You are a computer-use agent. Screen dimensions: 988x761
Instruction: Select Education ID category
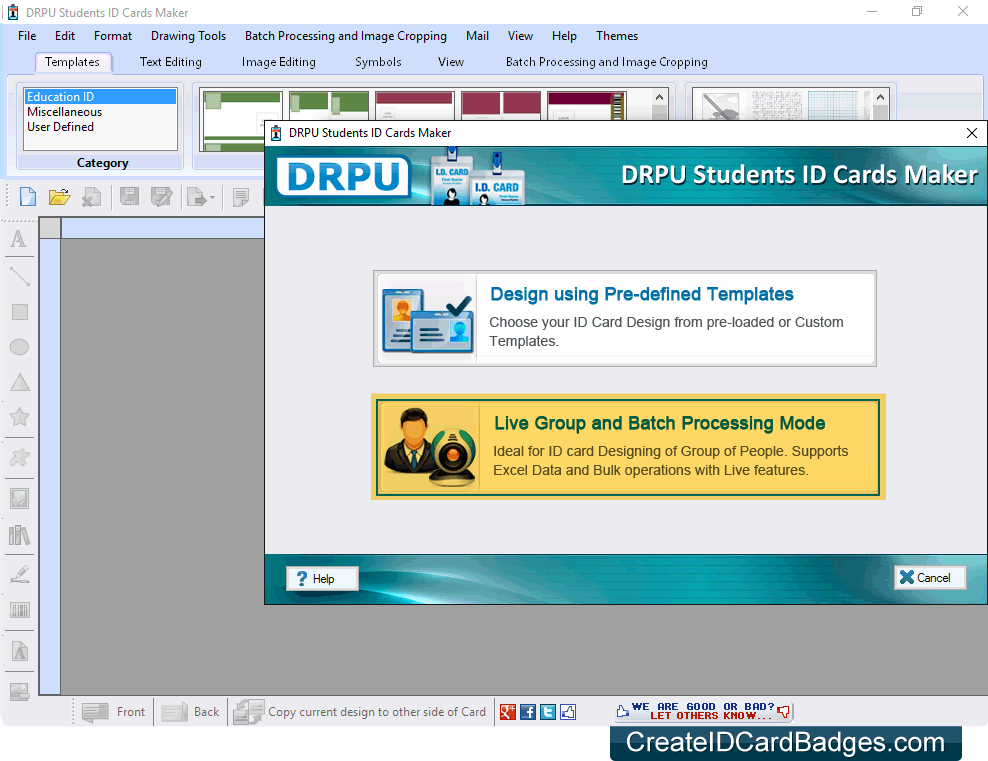[100, 96]
